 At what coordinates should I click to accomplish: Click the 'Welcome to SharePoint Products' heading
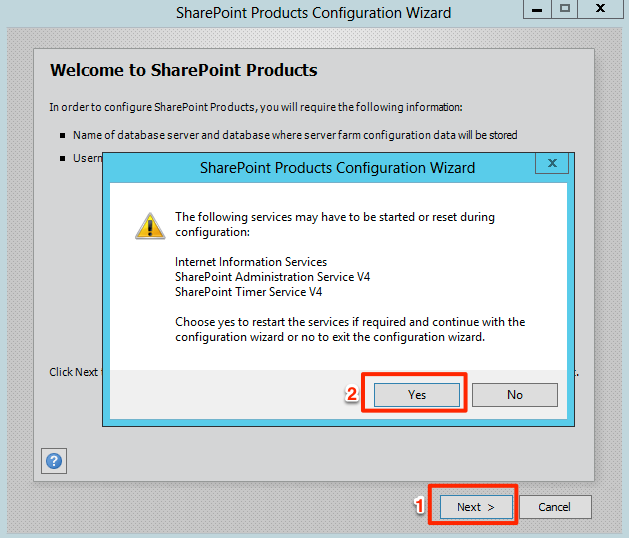click(183, 70)
